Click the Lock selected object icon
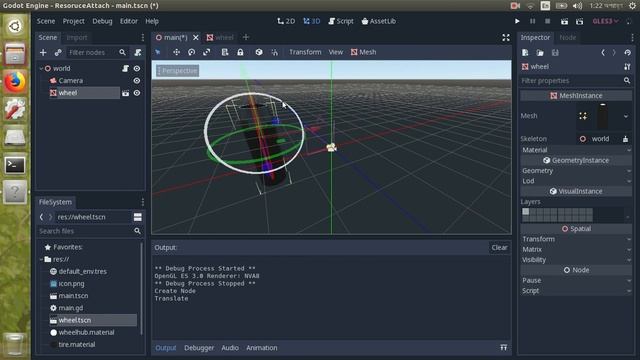The image size is (640, 360). (x=240, y=52)
